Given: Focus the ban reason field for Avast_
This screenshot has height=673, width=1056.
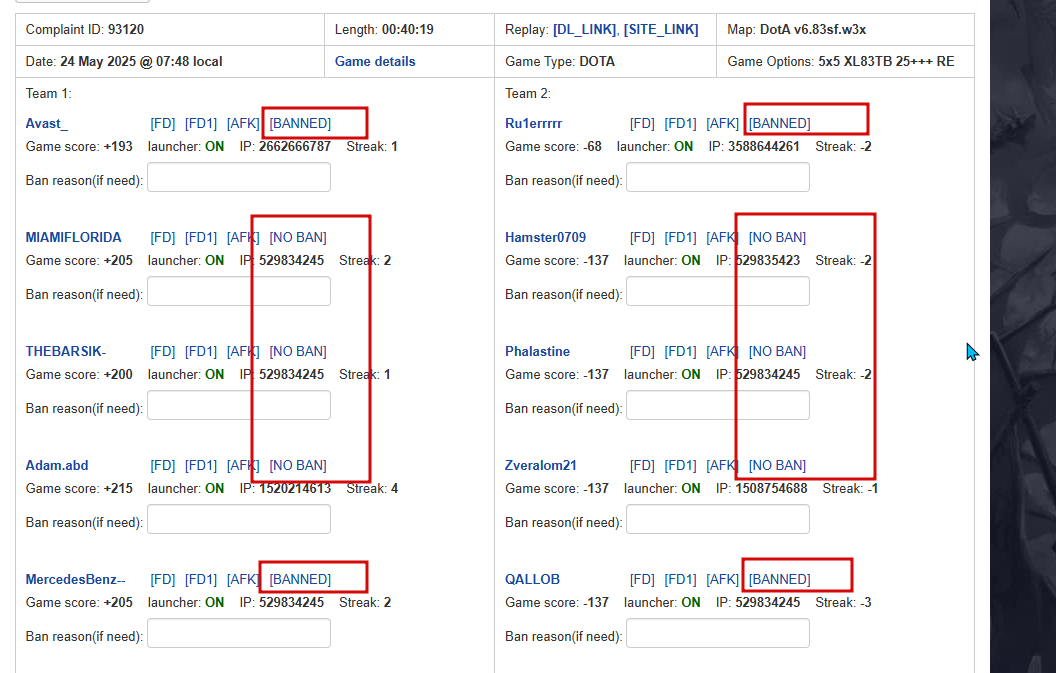Looking at the screenshot, I should pyautogui.click(x=239, y=177).
